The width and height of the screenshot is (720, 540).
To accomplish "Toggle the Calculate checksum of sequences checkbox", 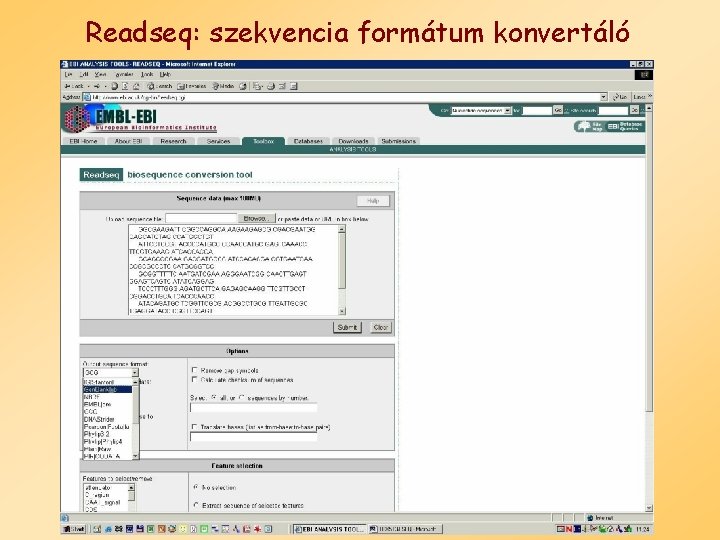I will click(x=195, y=379).
